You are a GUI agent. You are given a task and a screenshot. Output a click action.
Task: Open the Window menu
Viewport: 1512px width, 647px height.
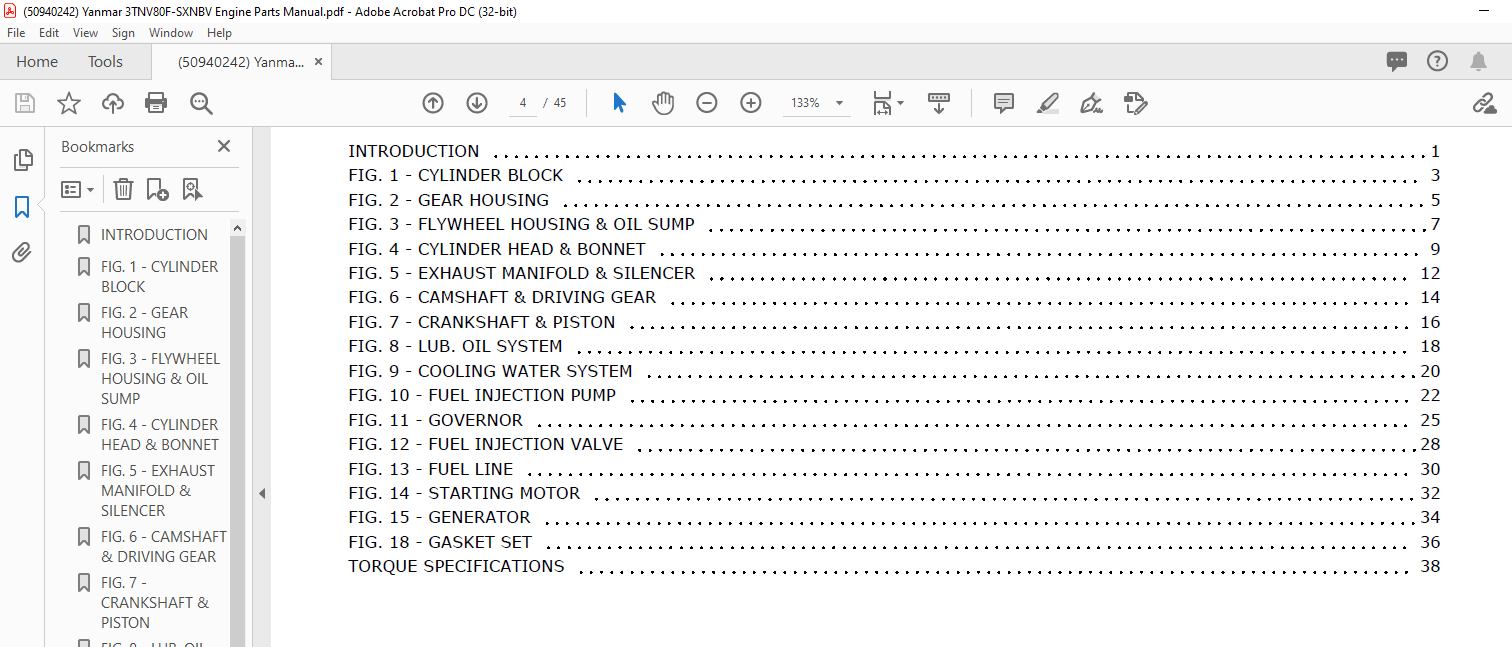pyautogui.click(x=171, y=33)
